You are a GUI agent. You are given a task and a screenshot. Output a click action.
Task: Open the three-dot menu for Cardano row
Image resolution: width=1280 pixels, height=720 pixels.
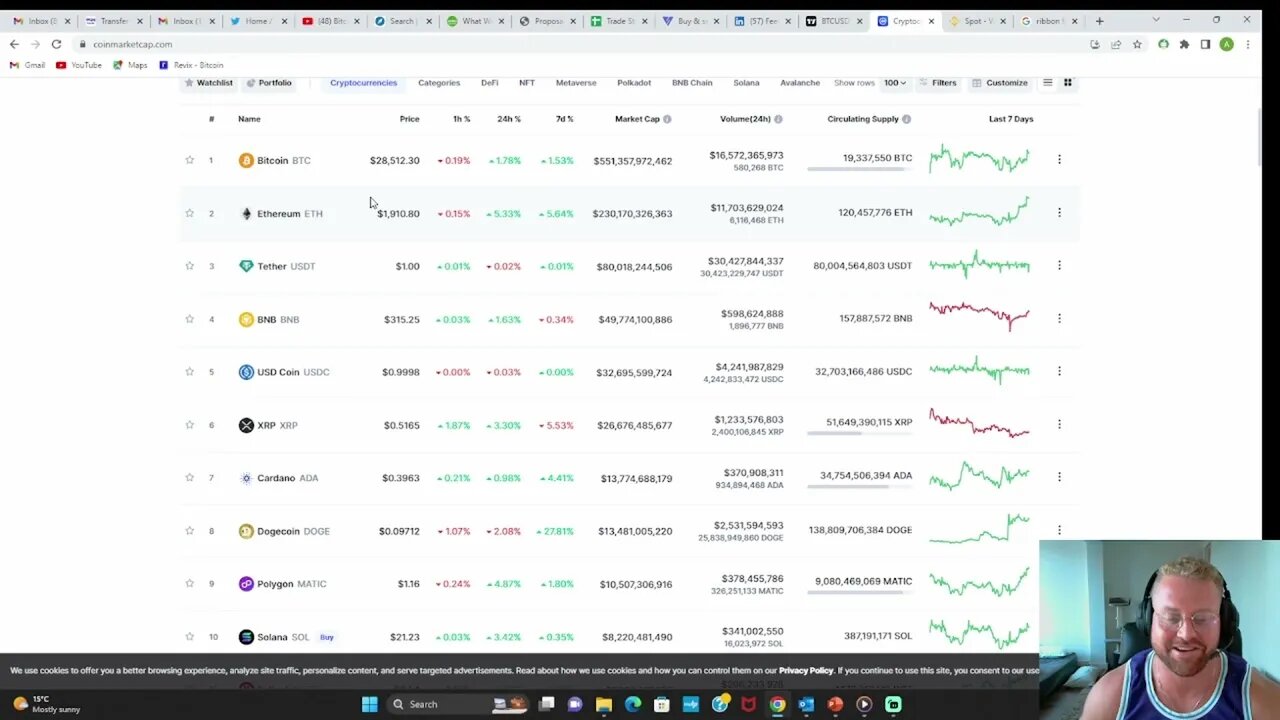pos(1059,477)
